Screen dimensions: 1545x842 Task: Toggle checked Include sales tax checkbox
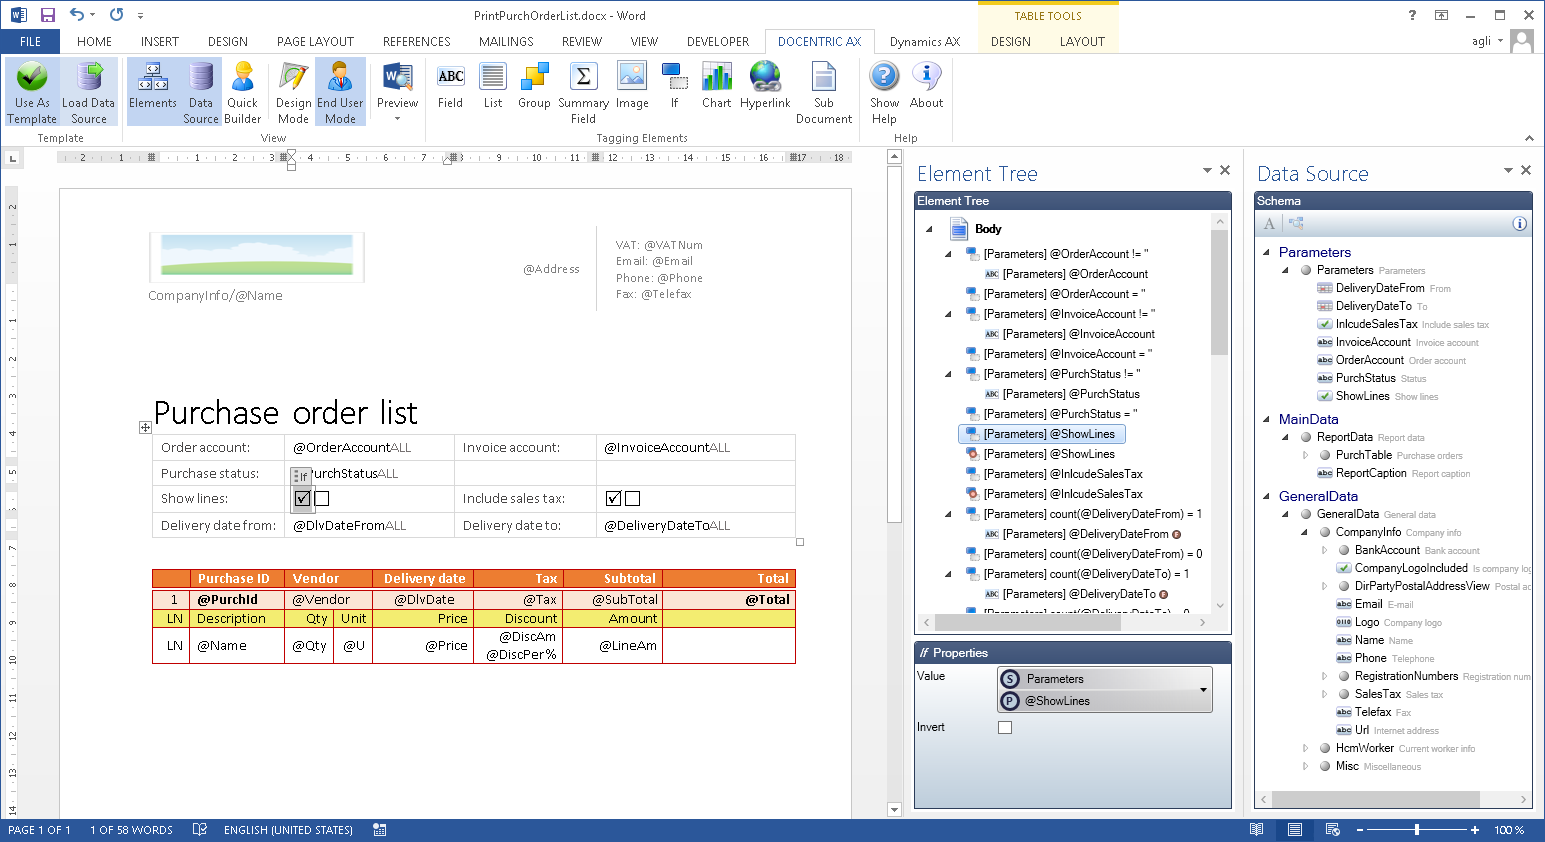click(614, 498)
